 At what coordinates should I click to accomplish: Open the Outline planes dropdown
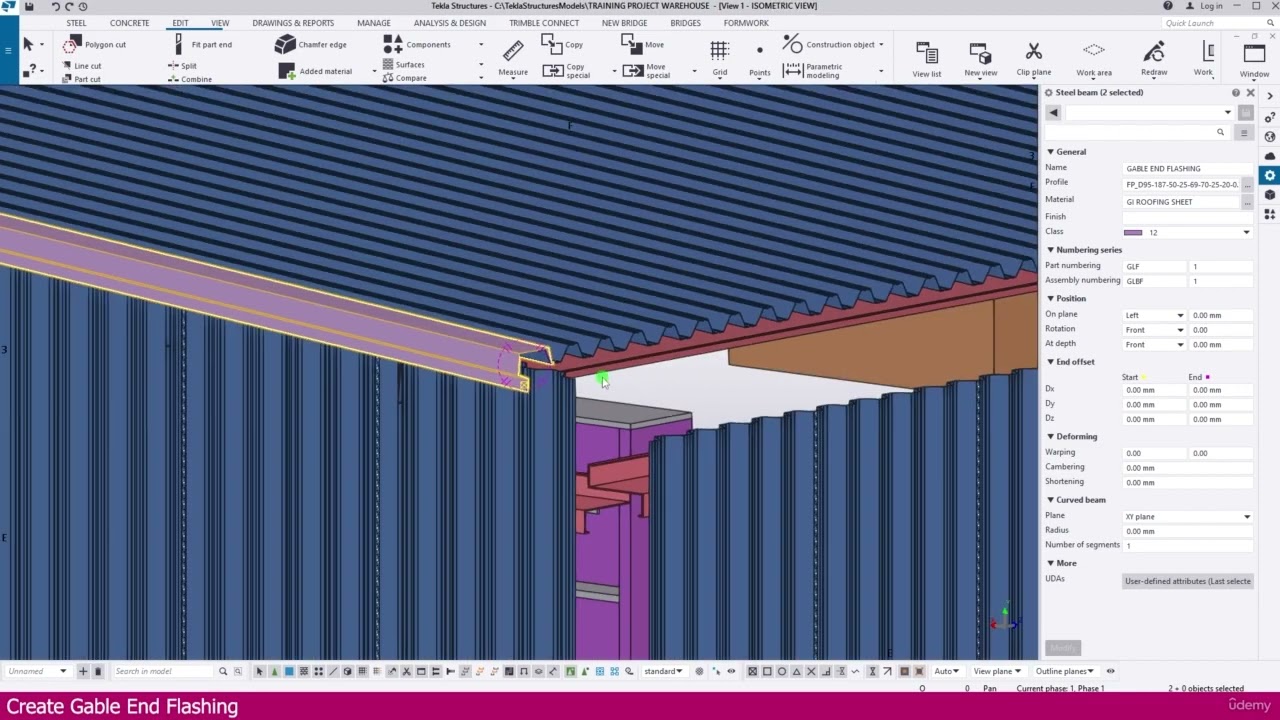(x=1065, y=671)
